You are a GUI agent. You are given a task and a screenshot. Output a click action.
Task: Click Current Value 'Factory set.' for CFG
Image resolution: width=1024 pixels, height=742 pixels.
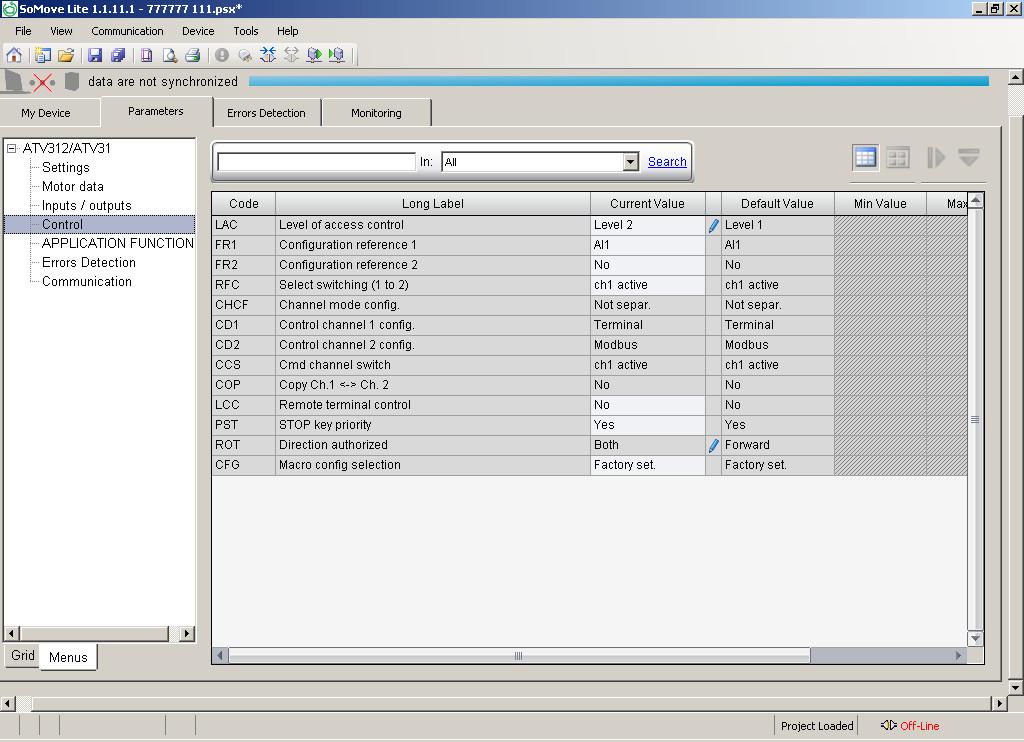tap(647, 466)
